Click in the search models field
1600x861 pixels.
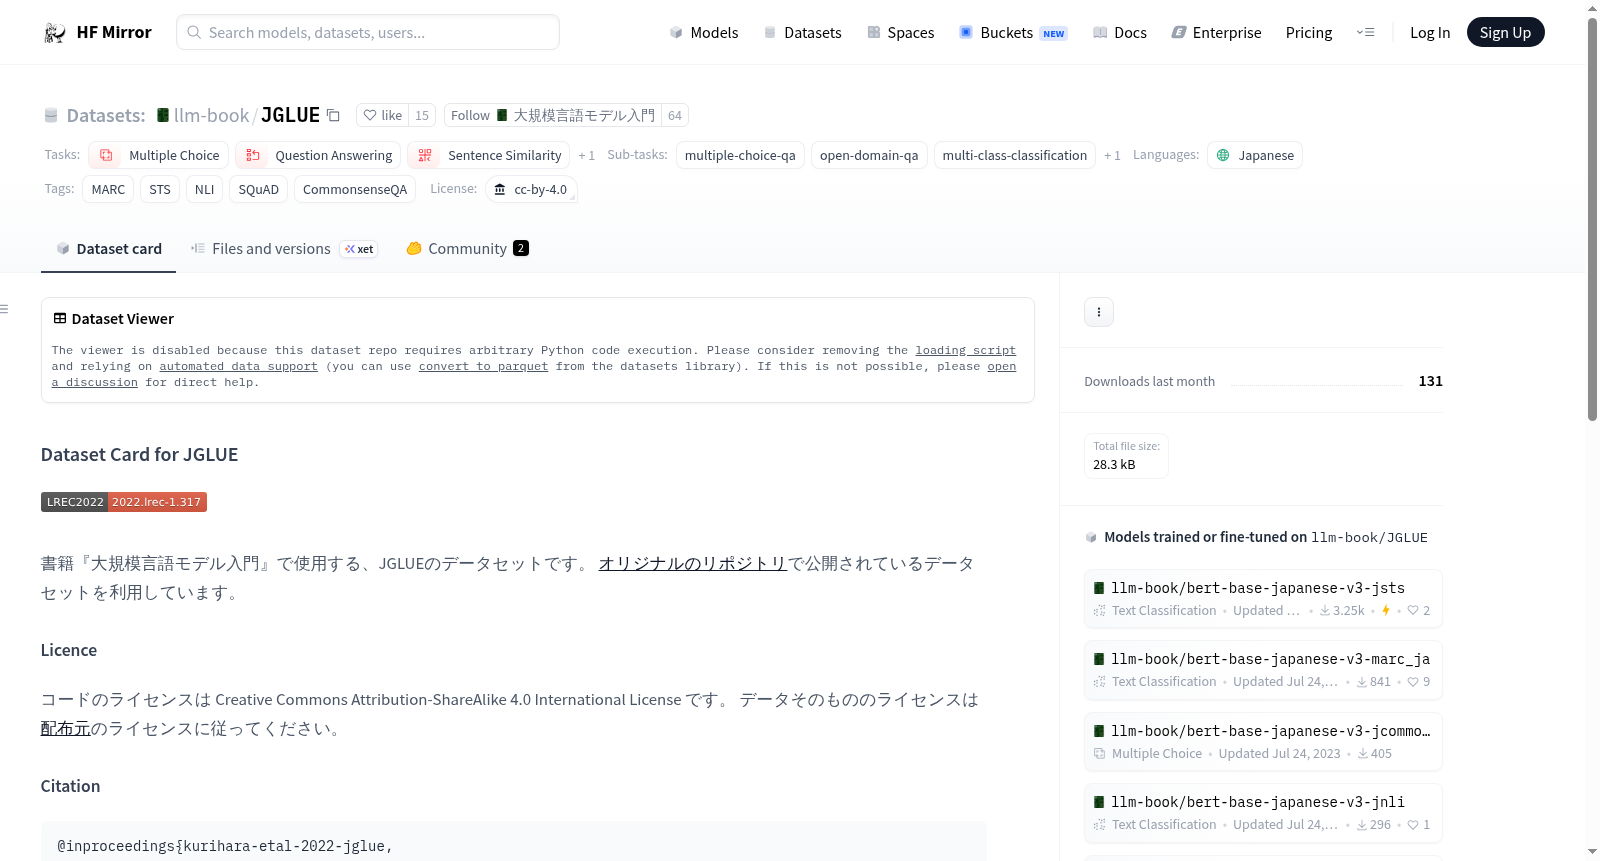pyautogui.click(x=368, y=32)
